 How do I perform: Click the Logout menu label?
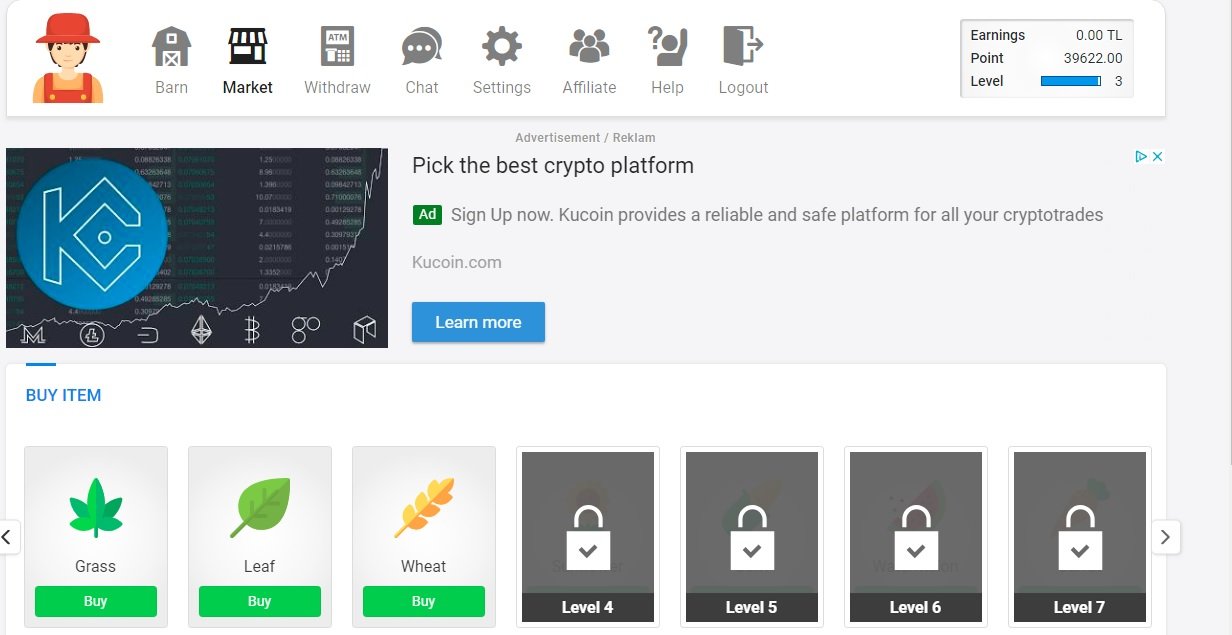[743, 87]
